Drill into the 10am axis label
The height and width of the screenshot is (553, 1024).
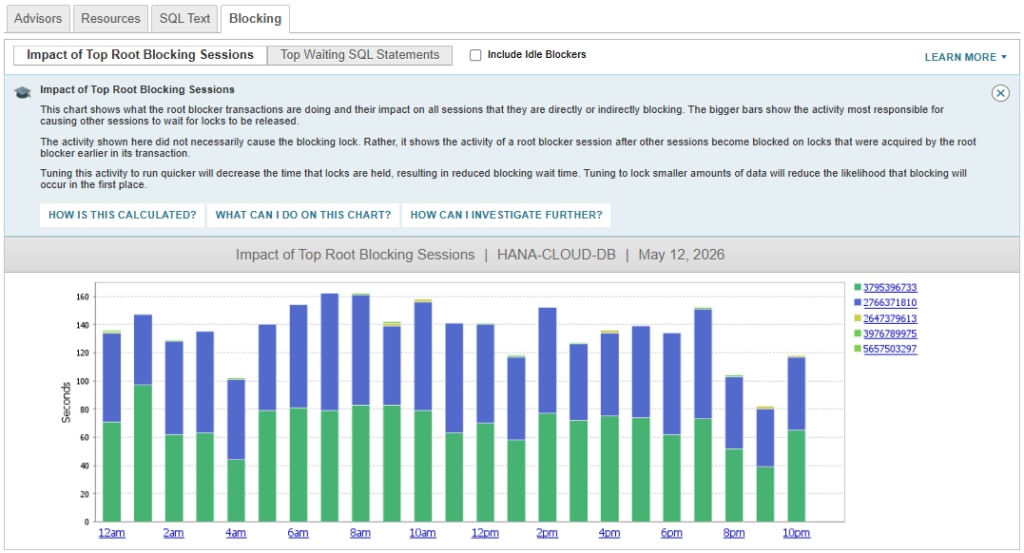[x=423, y=533]
